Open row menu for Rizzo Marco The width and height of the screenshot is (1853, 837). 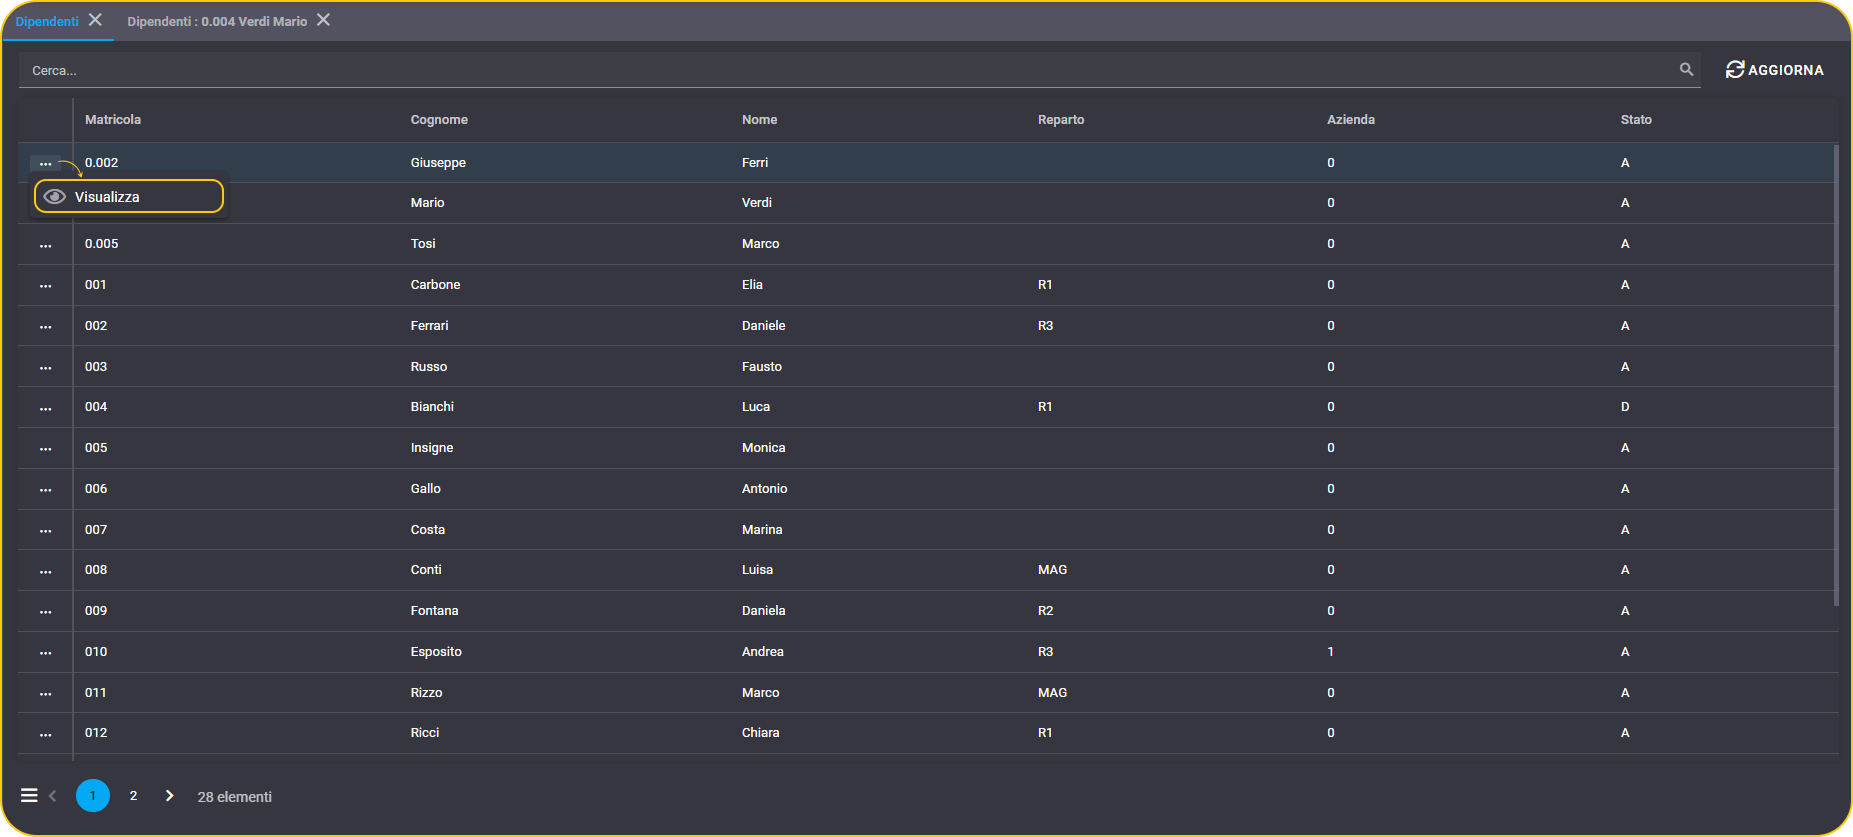pyautogui.click(x=45, y=694)
